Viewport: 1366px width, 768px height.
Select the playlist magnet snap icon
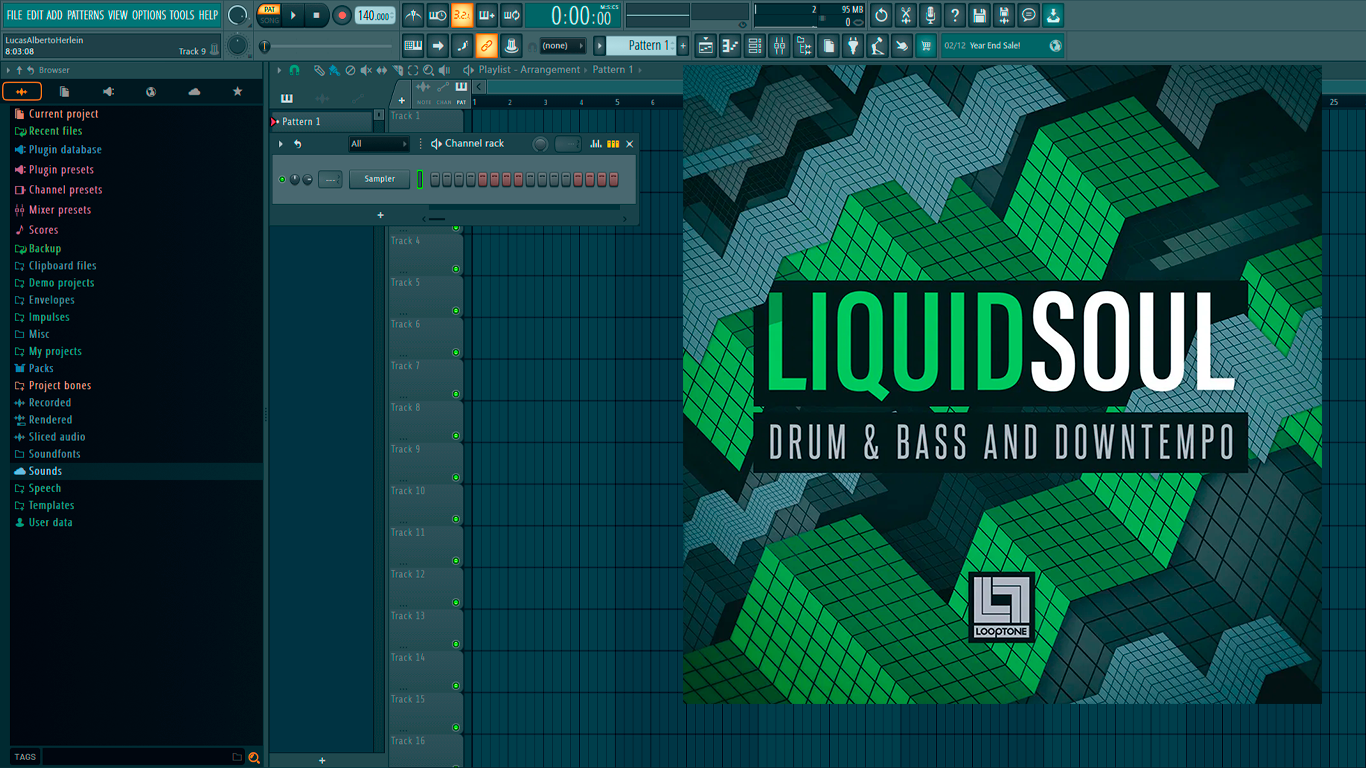pos(294,70)
